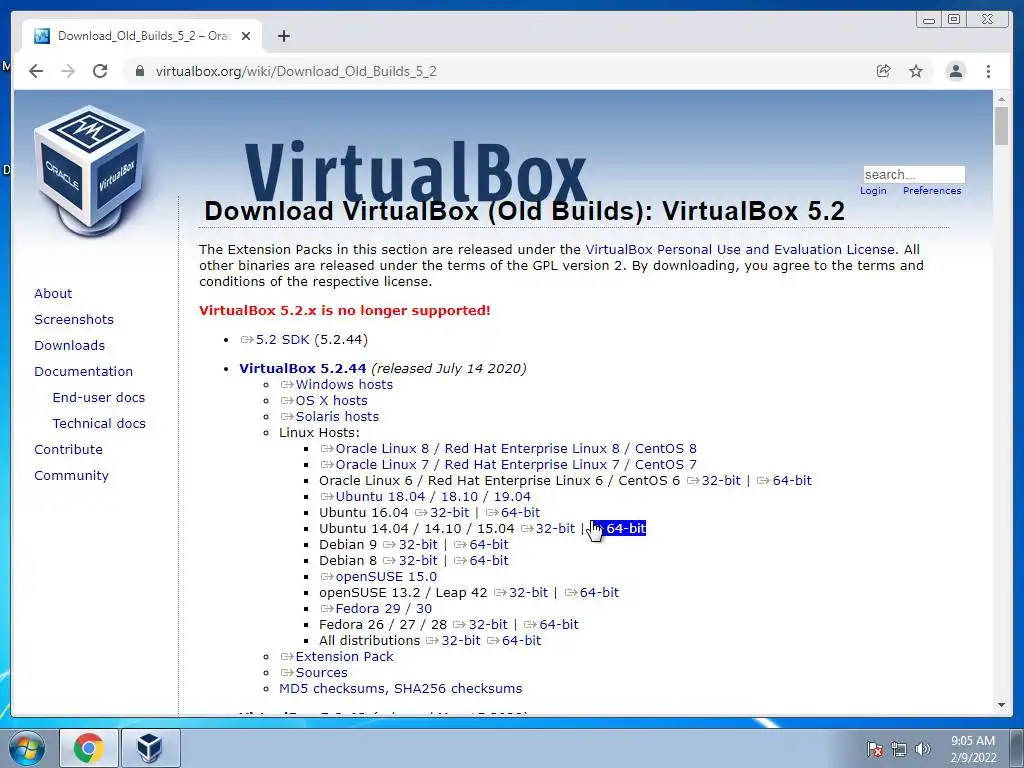Image resolution: width=1024 pixels, height=768 pixels.
Task: Download OS X hosts build
Action: (x=324, y=400)
